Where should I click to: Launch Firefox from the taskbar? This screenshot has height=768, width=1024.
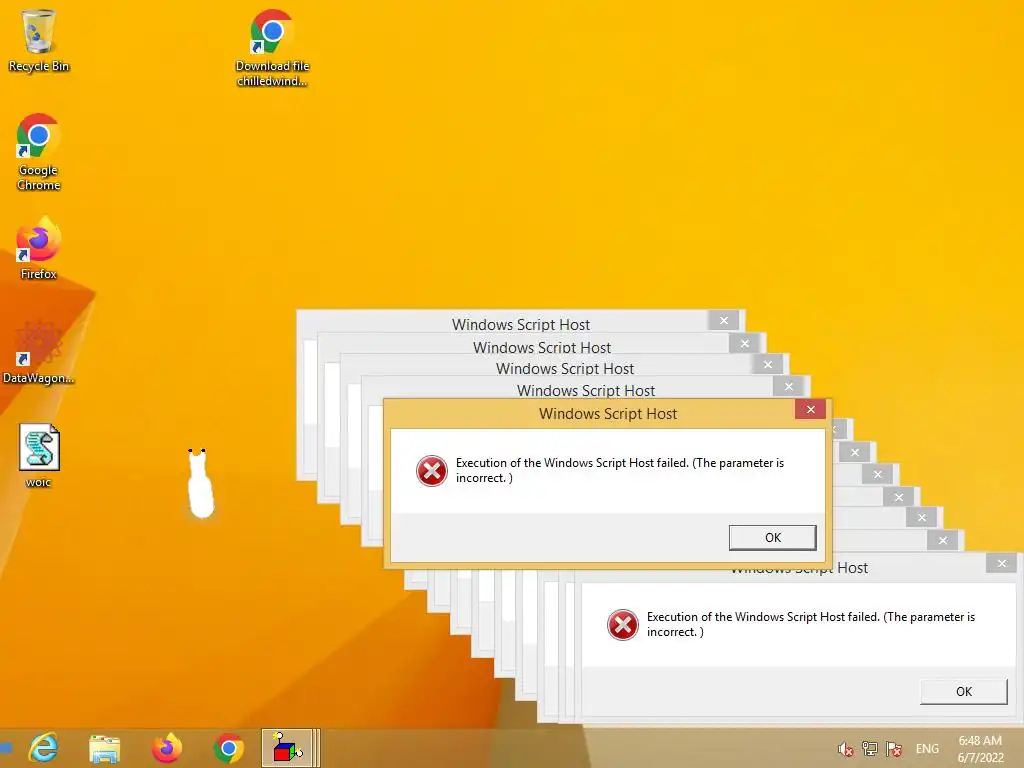[167, 748]
